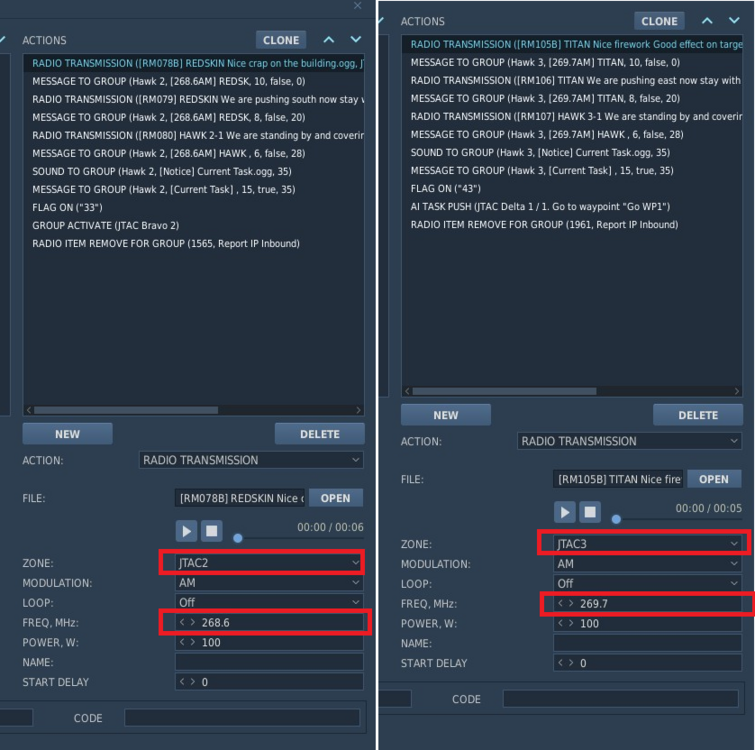
Task: Open the JTAC2 zone dropdown
Action: click(x=269, y=563)
